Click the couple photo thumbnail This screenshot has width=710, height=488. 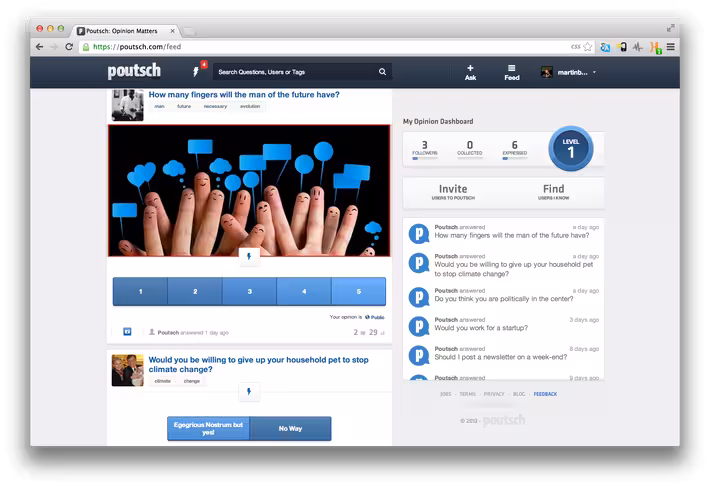click(128, 370)
